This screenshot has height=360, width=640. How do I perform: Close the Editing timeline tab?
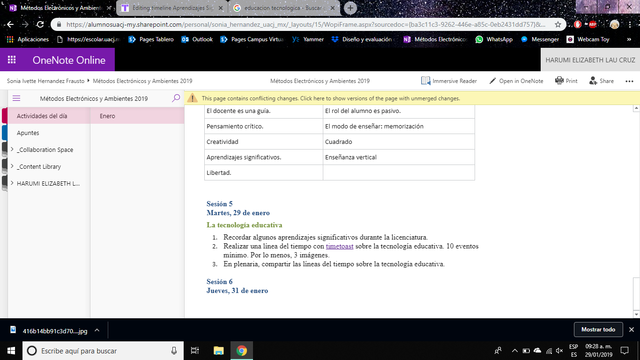point(220,8)
